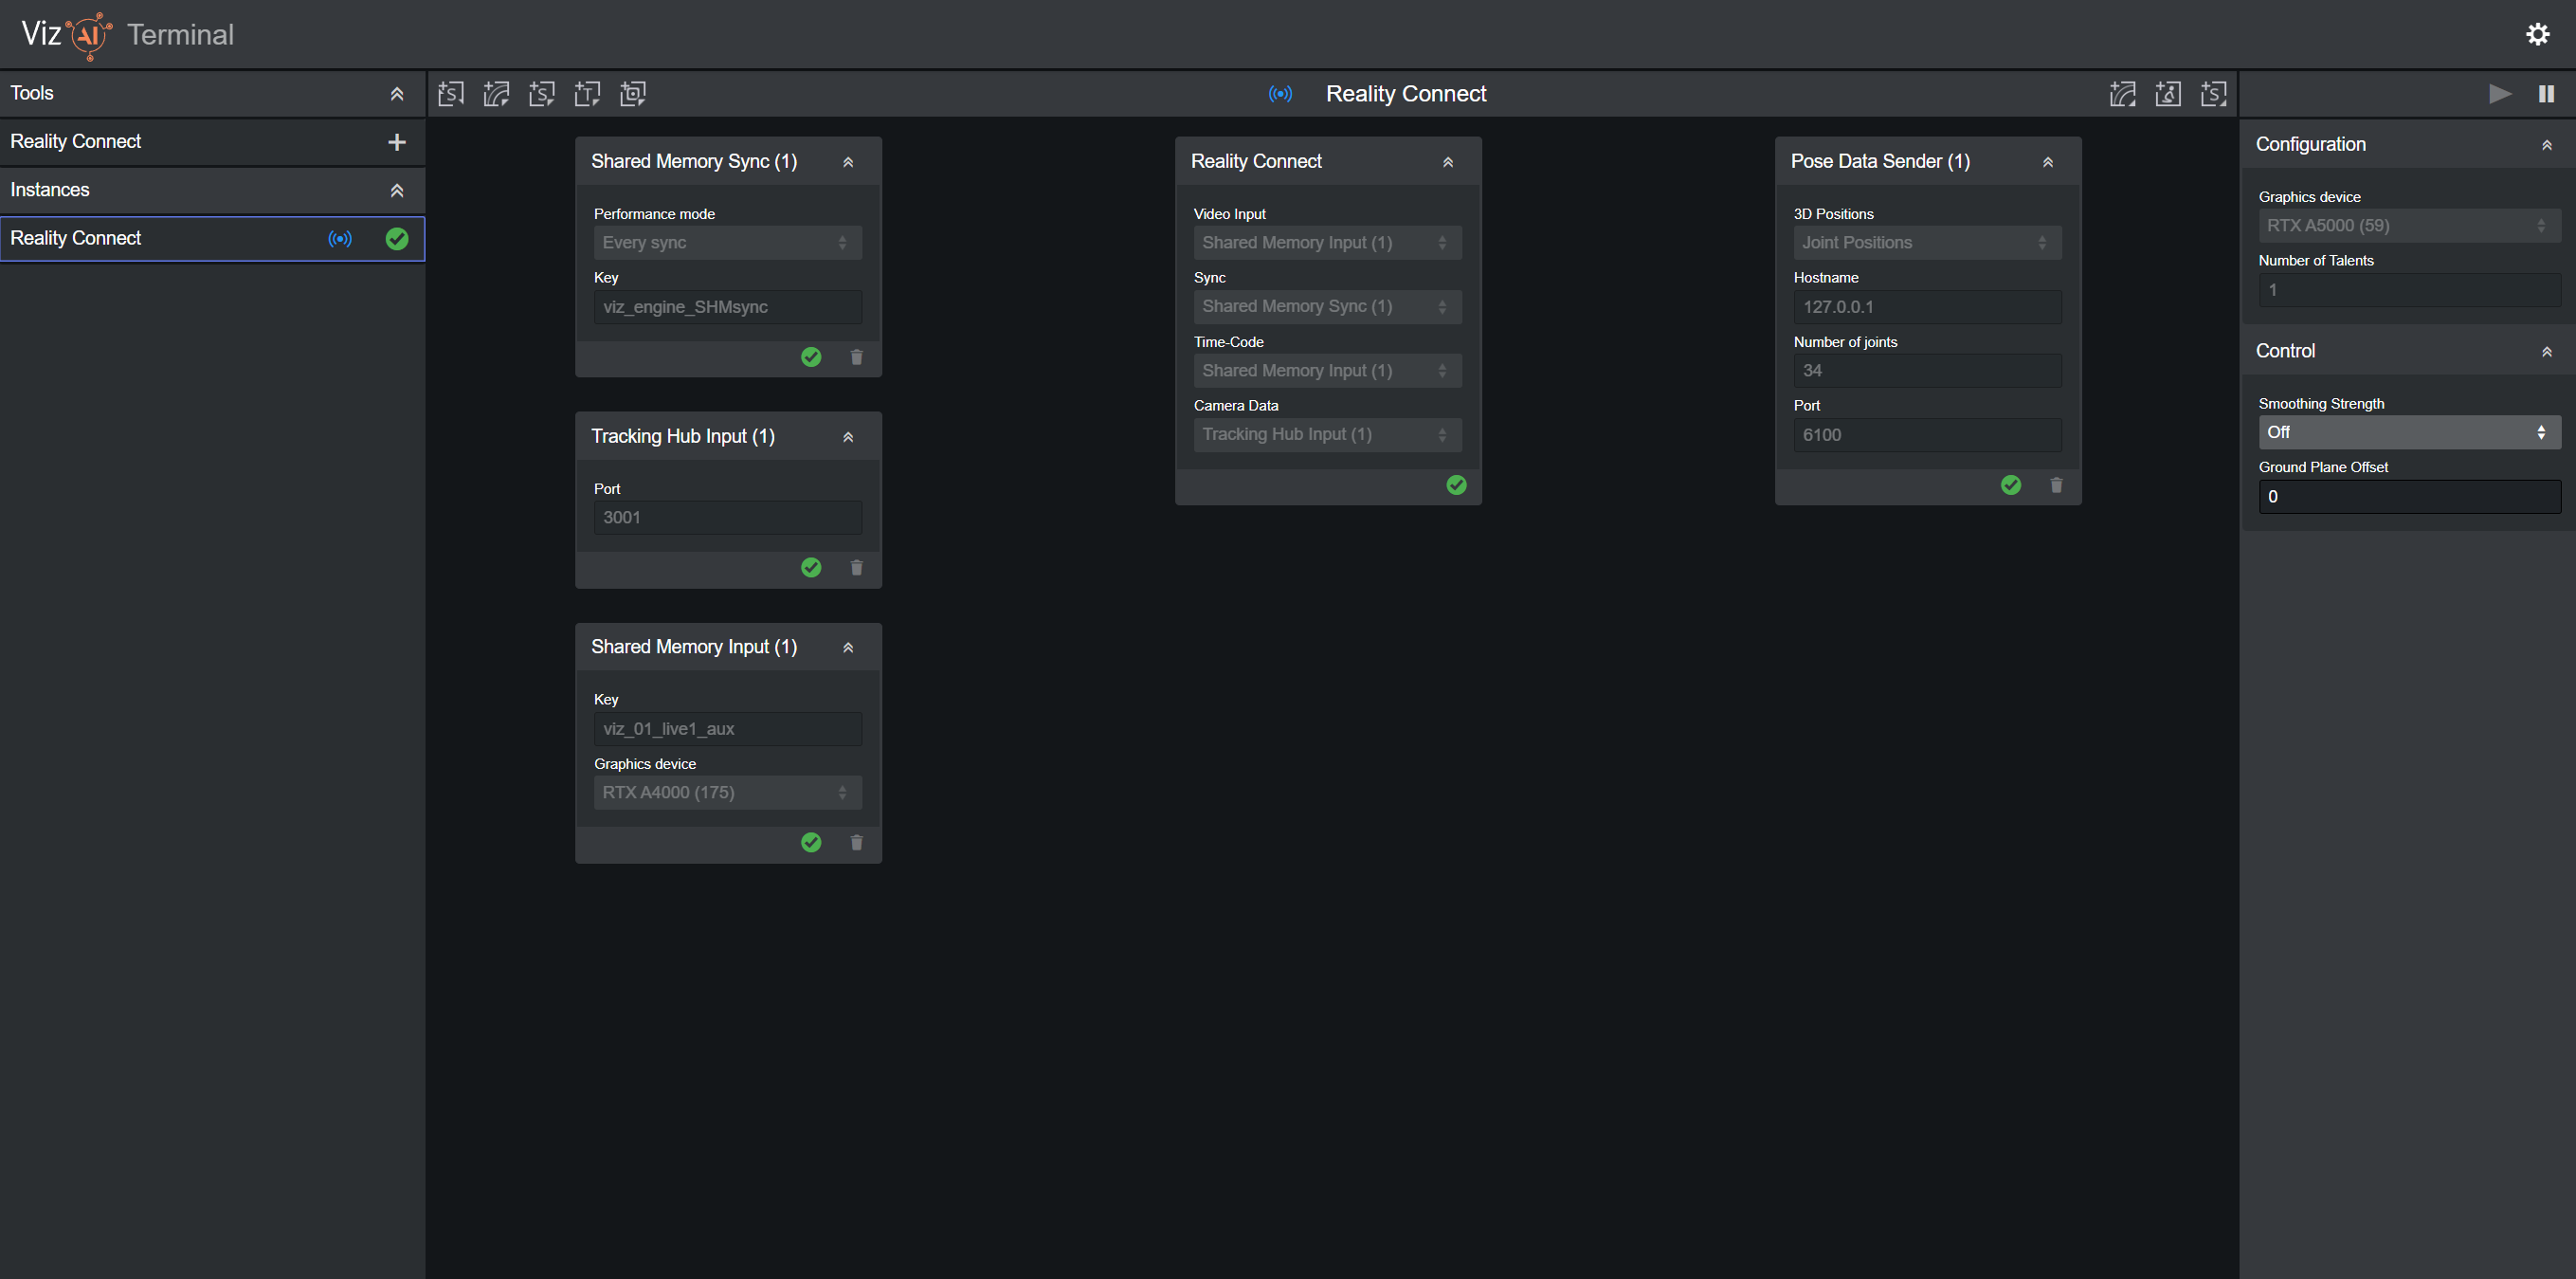Click Port field showing 3001

click(728, 518)
